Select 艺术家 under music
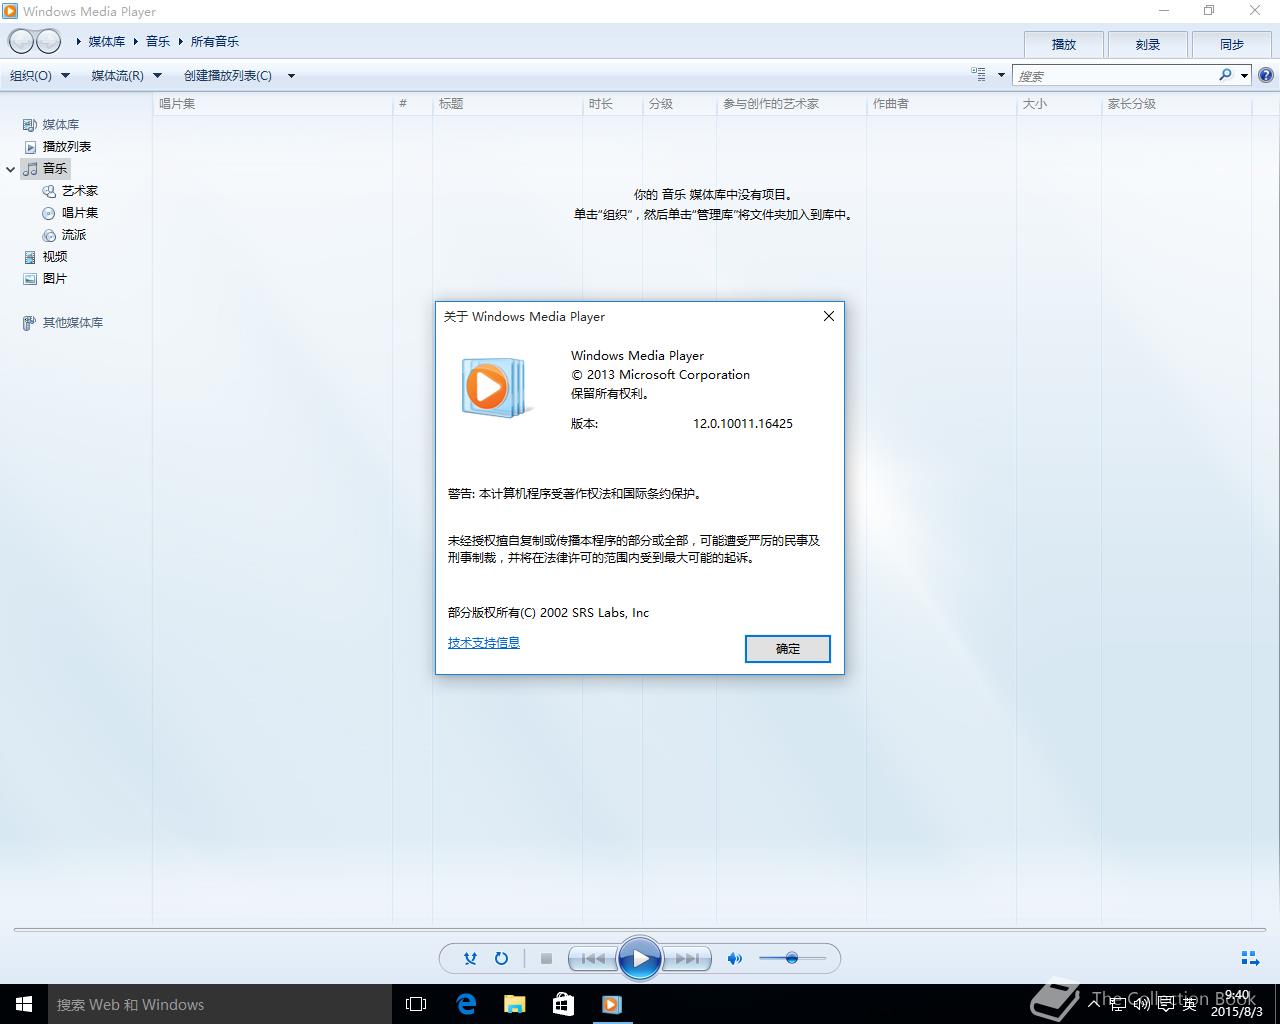The image size is (1280, 1024). tap(79, 191)
